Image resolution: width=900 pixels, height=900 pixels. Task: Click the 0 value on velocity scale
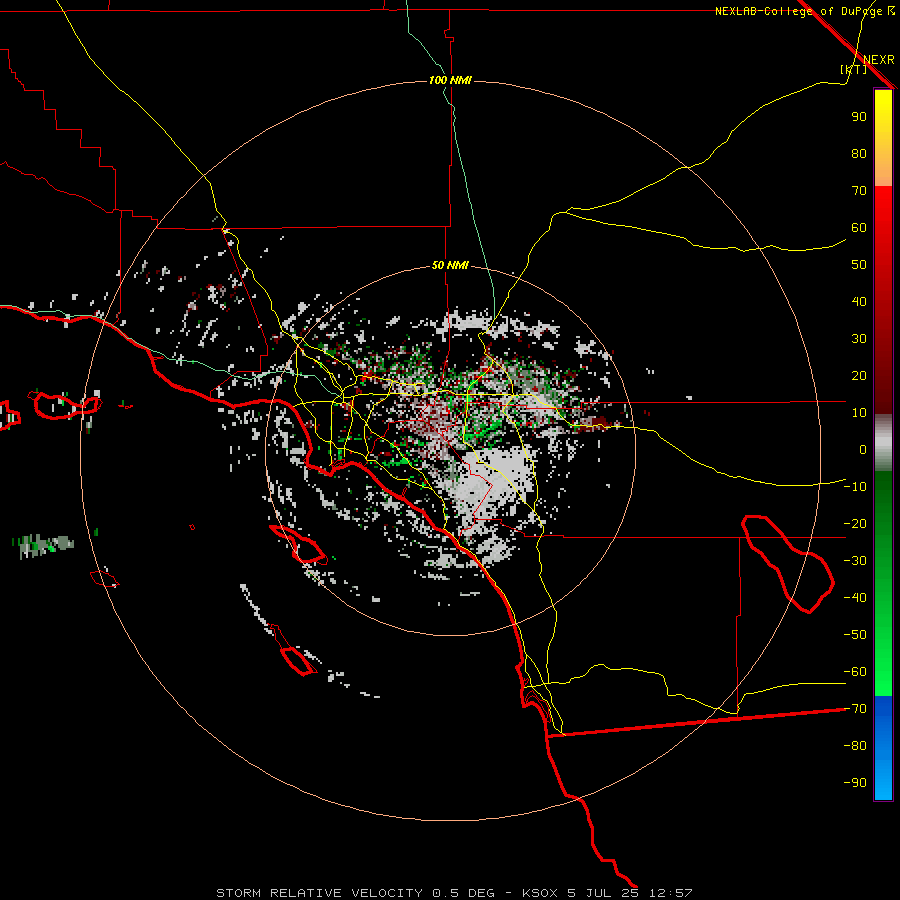(x=863, y=449)
